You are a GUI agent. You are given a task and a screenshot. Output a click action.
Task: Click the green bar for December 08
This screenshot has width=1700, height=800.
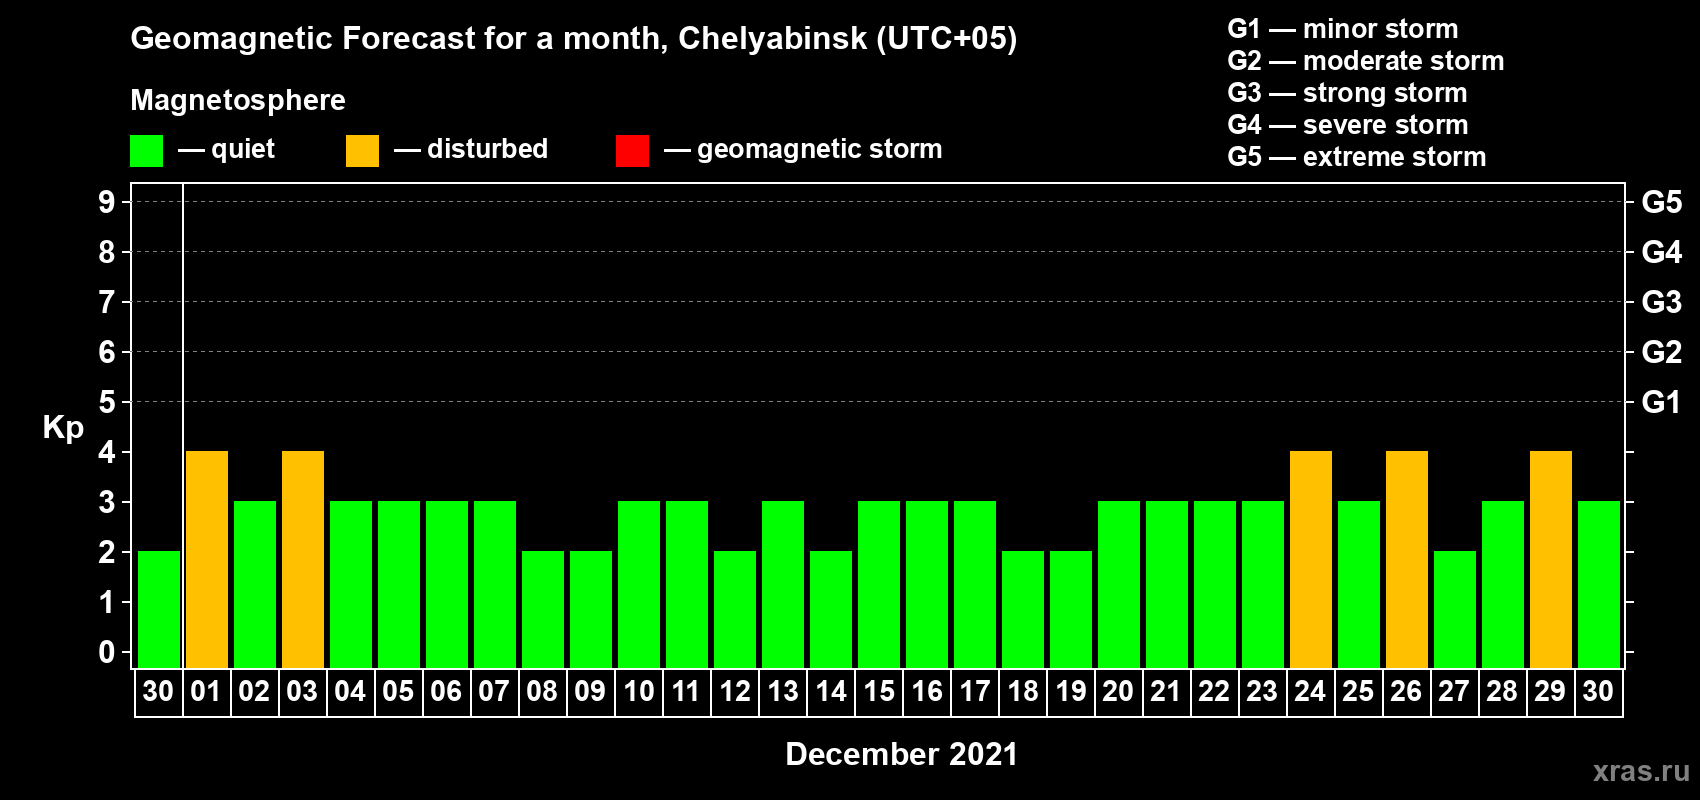543,609
